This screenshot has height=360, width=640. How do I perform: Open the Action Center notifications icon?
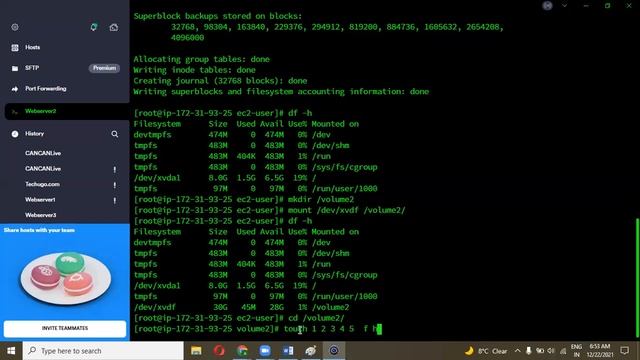tap(624, 351)
